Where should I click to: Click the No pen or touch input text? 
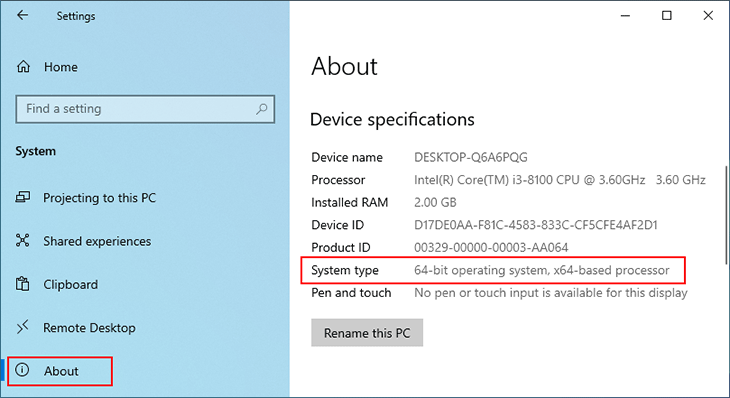coord(551,293)
